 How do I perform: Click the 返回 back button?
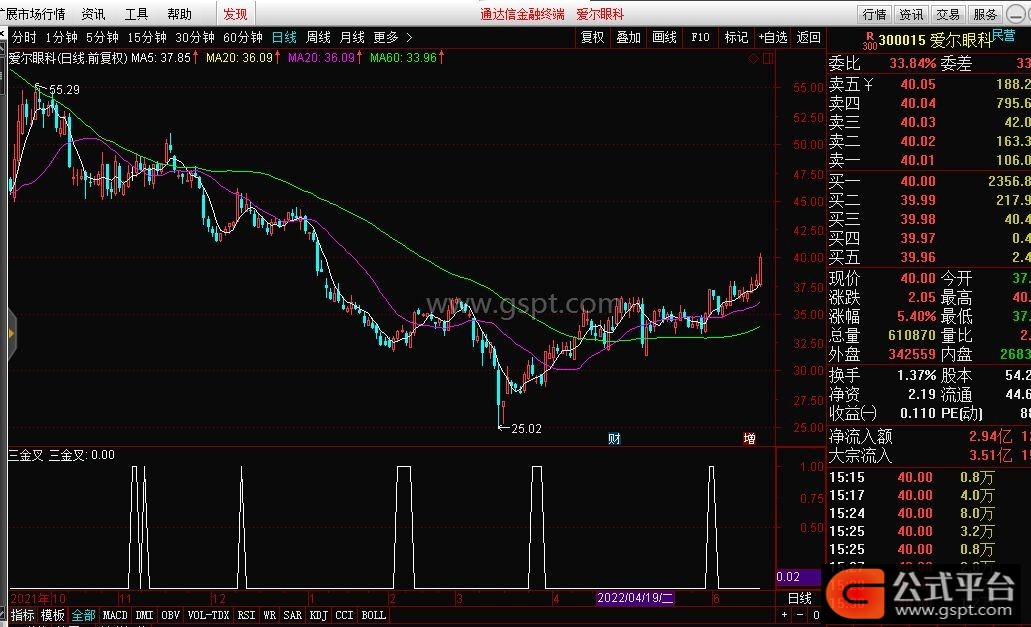pos(808,37)
